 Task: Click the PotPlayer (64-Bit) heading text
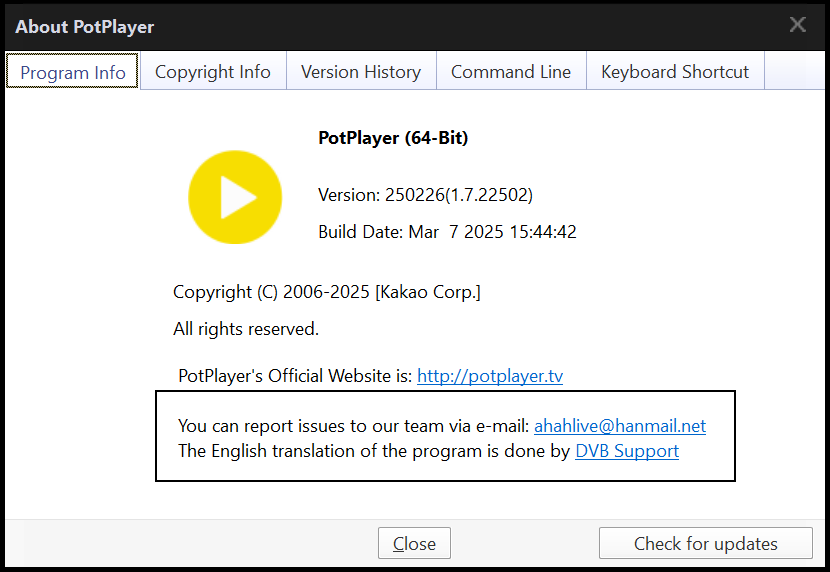click(393, 138)
